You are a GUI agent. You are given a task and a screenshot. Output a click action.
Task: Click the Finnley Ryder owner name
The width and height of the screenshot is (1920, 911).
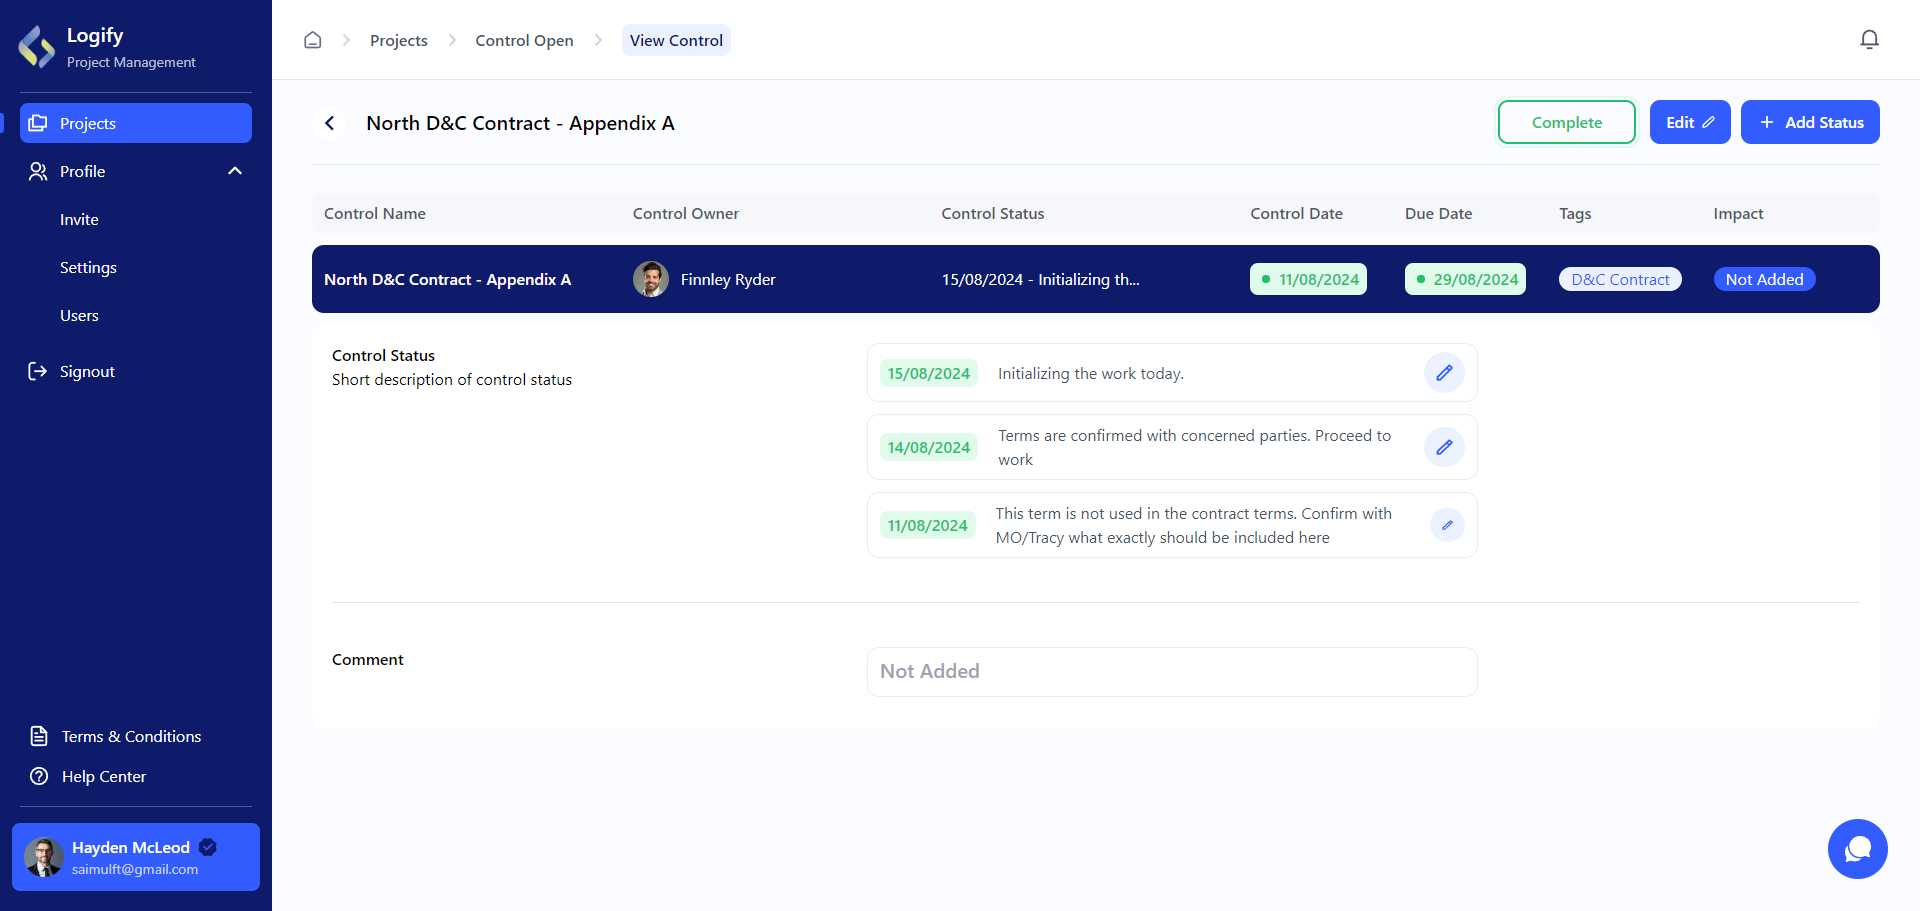pyautogui.click(x=728, y=279)
